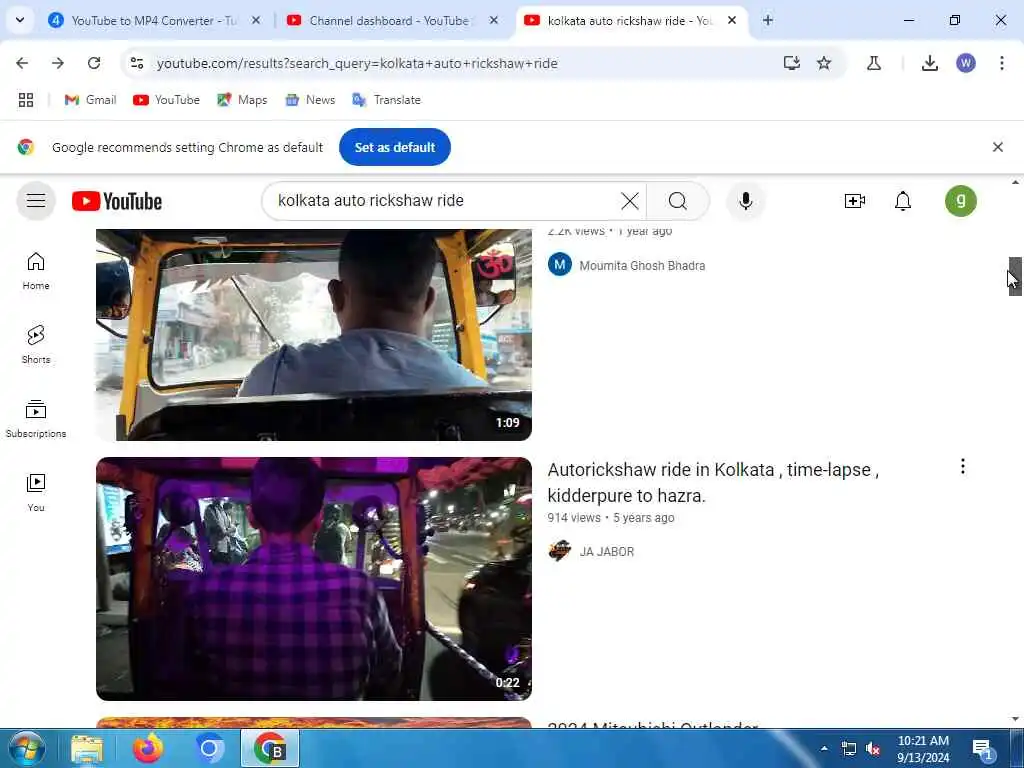Open the News bookmark
Viewport: 1024px width, 768px height.
(310, 100)
